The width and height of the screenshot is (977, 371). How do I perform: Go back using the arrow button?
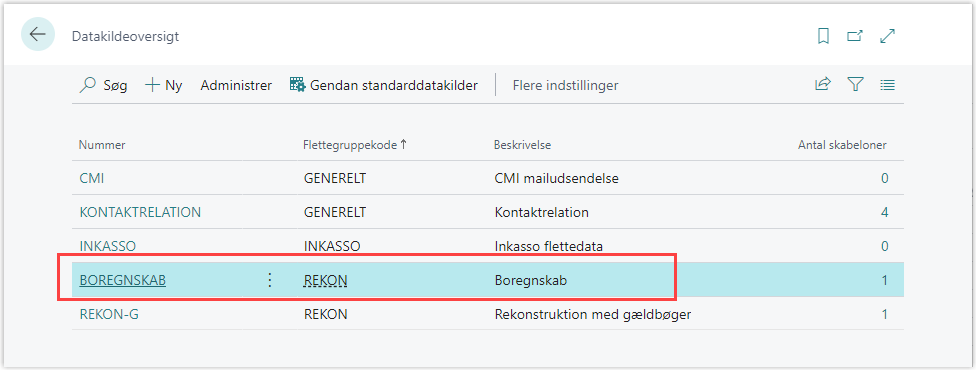38,34
